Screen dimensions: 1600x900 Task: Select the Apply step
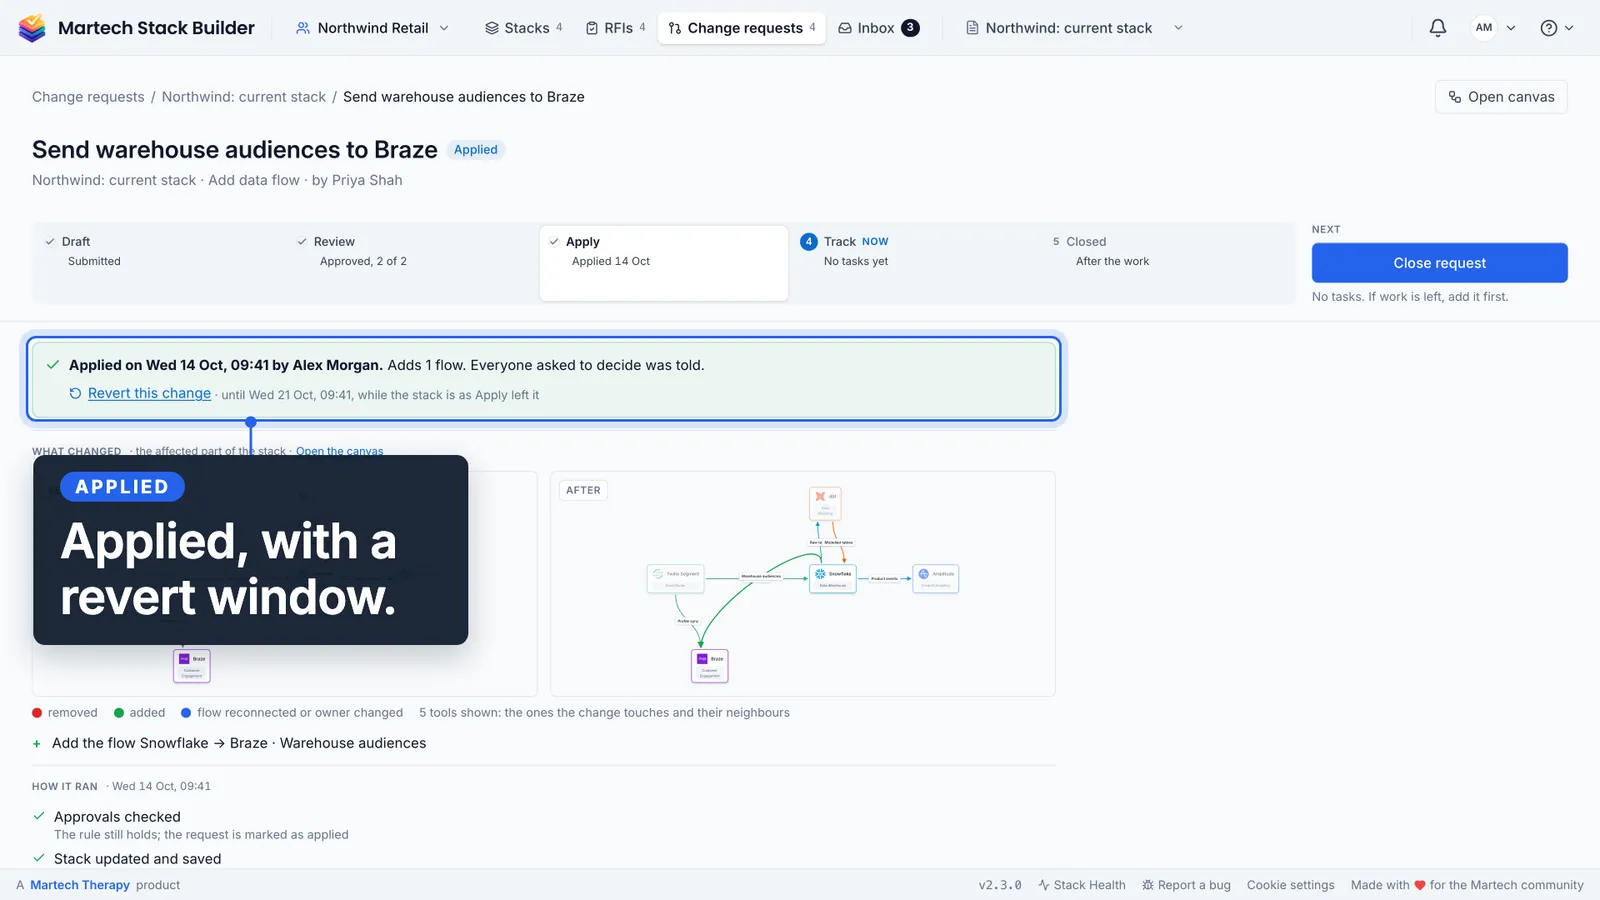click(x=664, y=262)
